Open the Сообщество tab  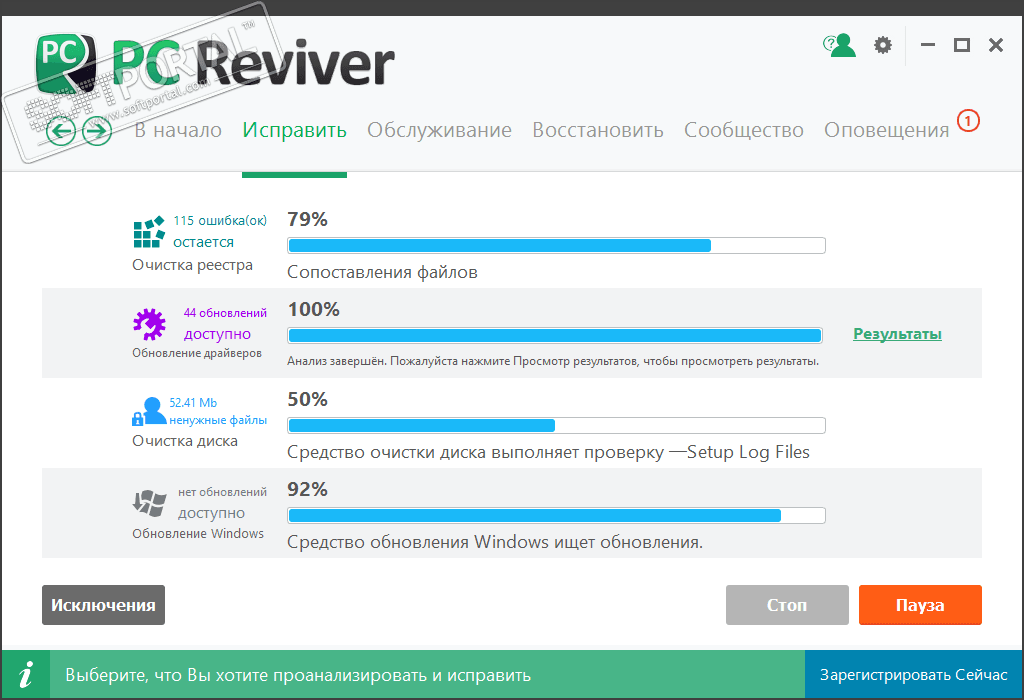(x=744, y=131)
